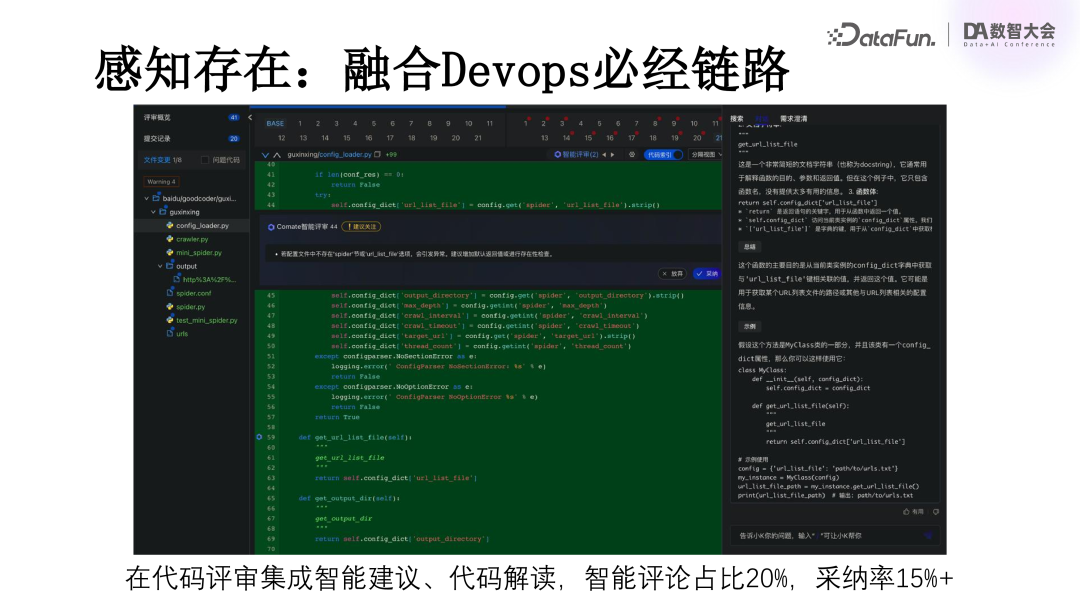
Task: Click Python icon beside mini_spider.py
Action: coord(169,252)
